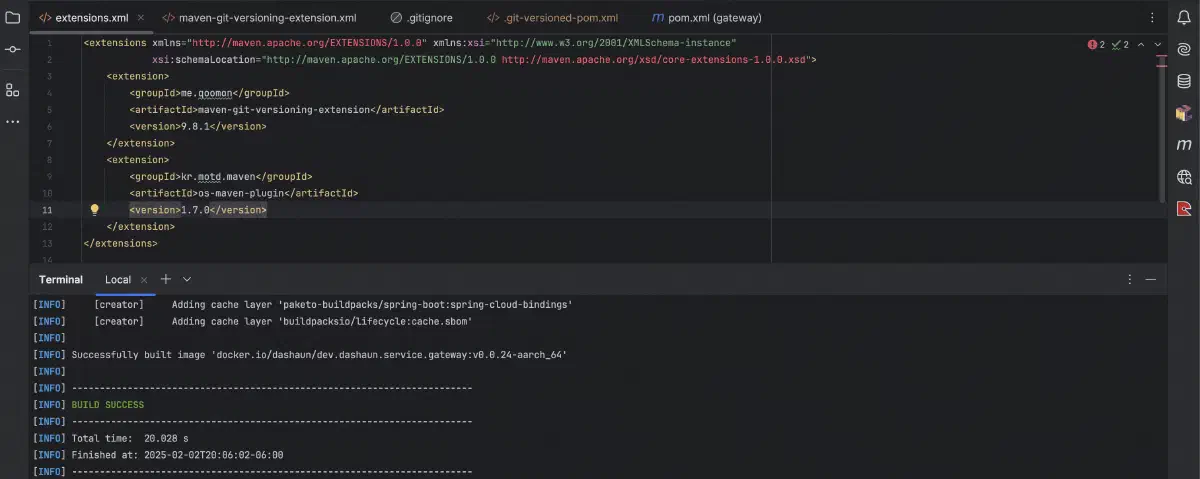Close the Local terminal session tab
1200x479 pixels.
click(144, 280)
